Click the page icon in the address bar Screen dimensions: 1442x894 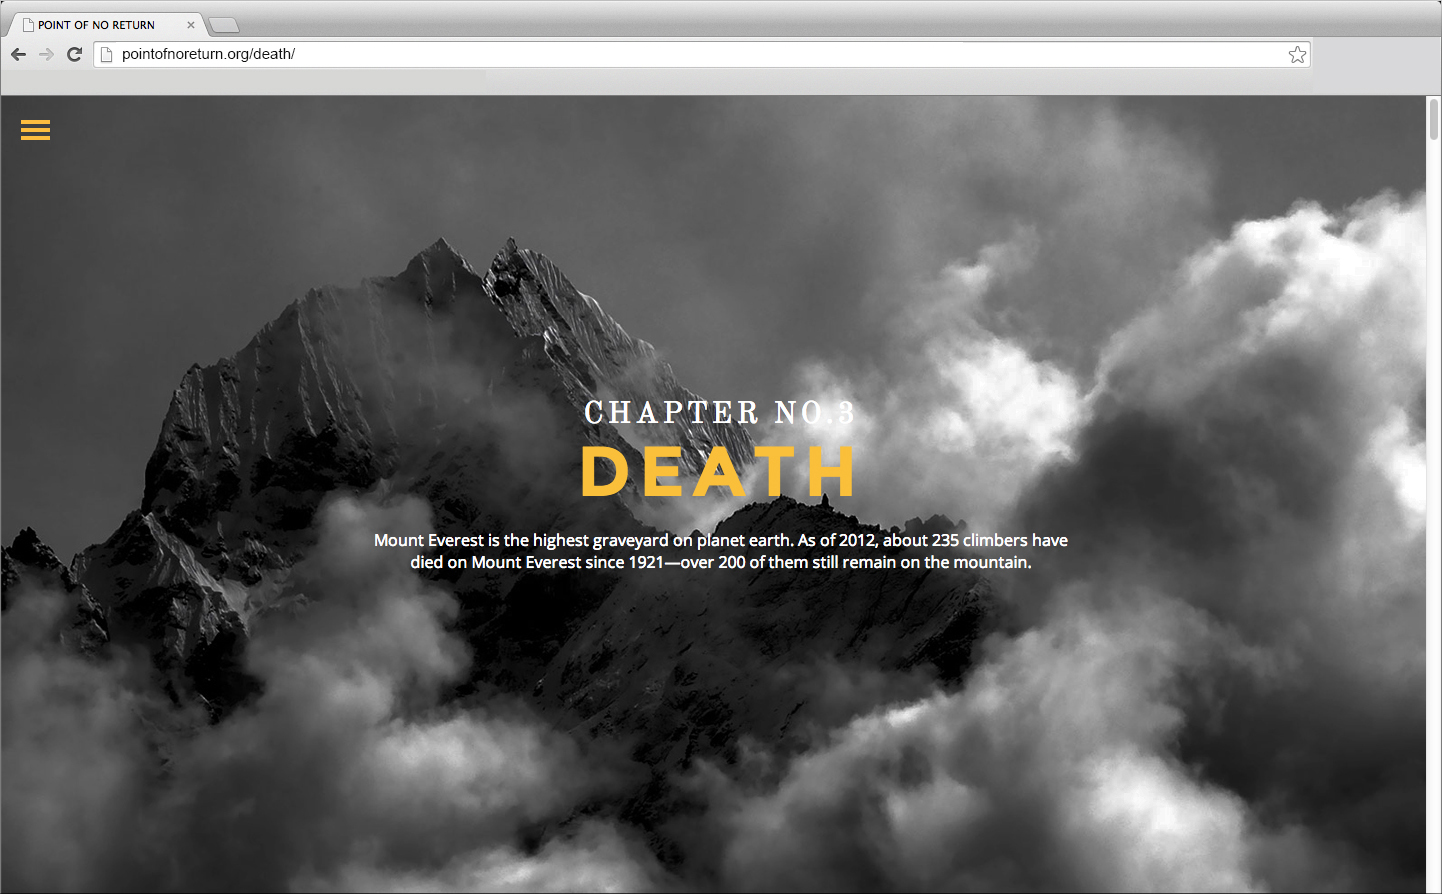(x=107, y=54)
